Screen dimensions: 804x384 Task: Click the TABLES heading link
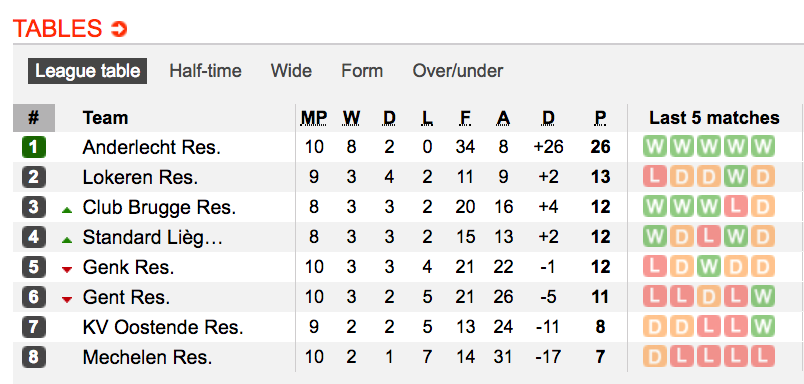[57, 29]
